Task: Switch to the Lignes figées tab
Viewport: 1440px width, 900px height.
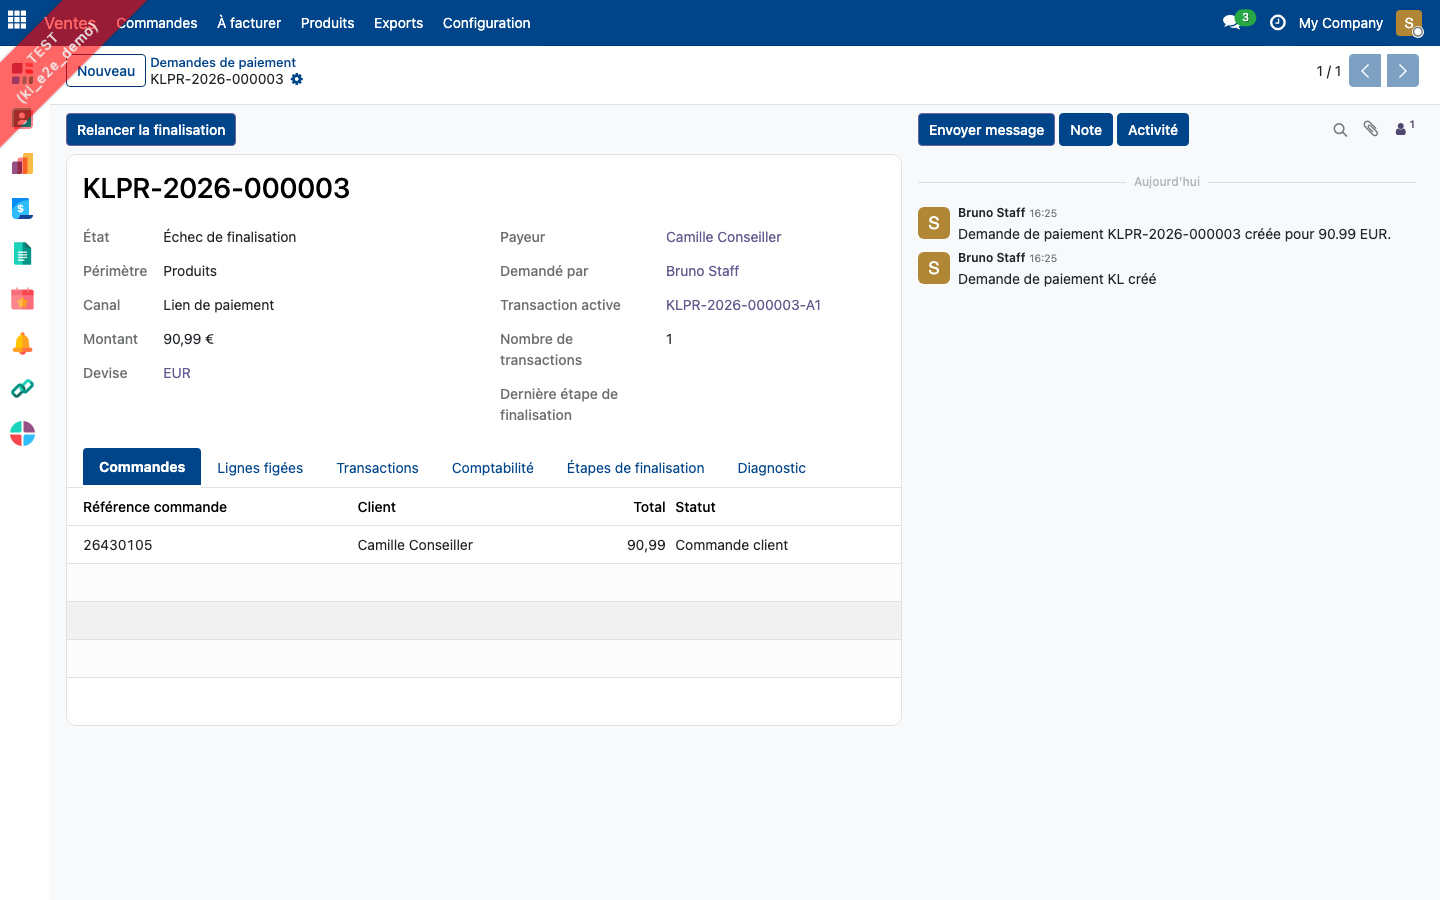Action: pos(260,468)
